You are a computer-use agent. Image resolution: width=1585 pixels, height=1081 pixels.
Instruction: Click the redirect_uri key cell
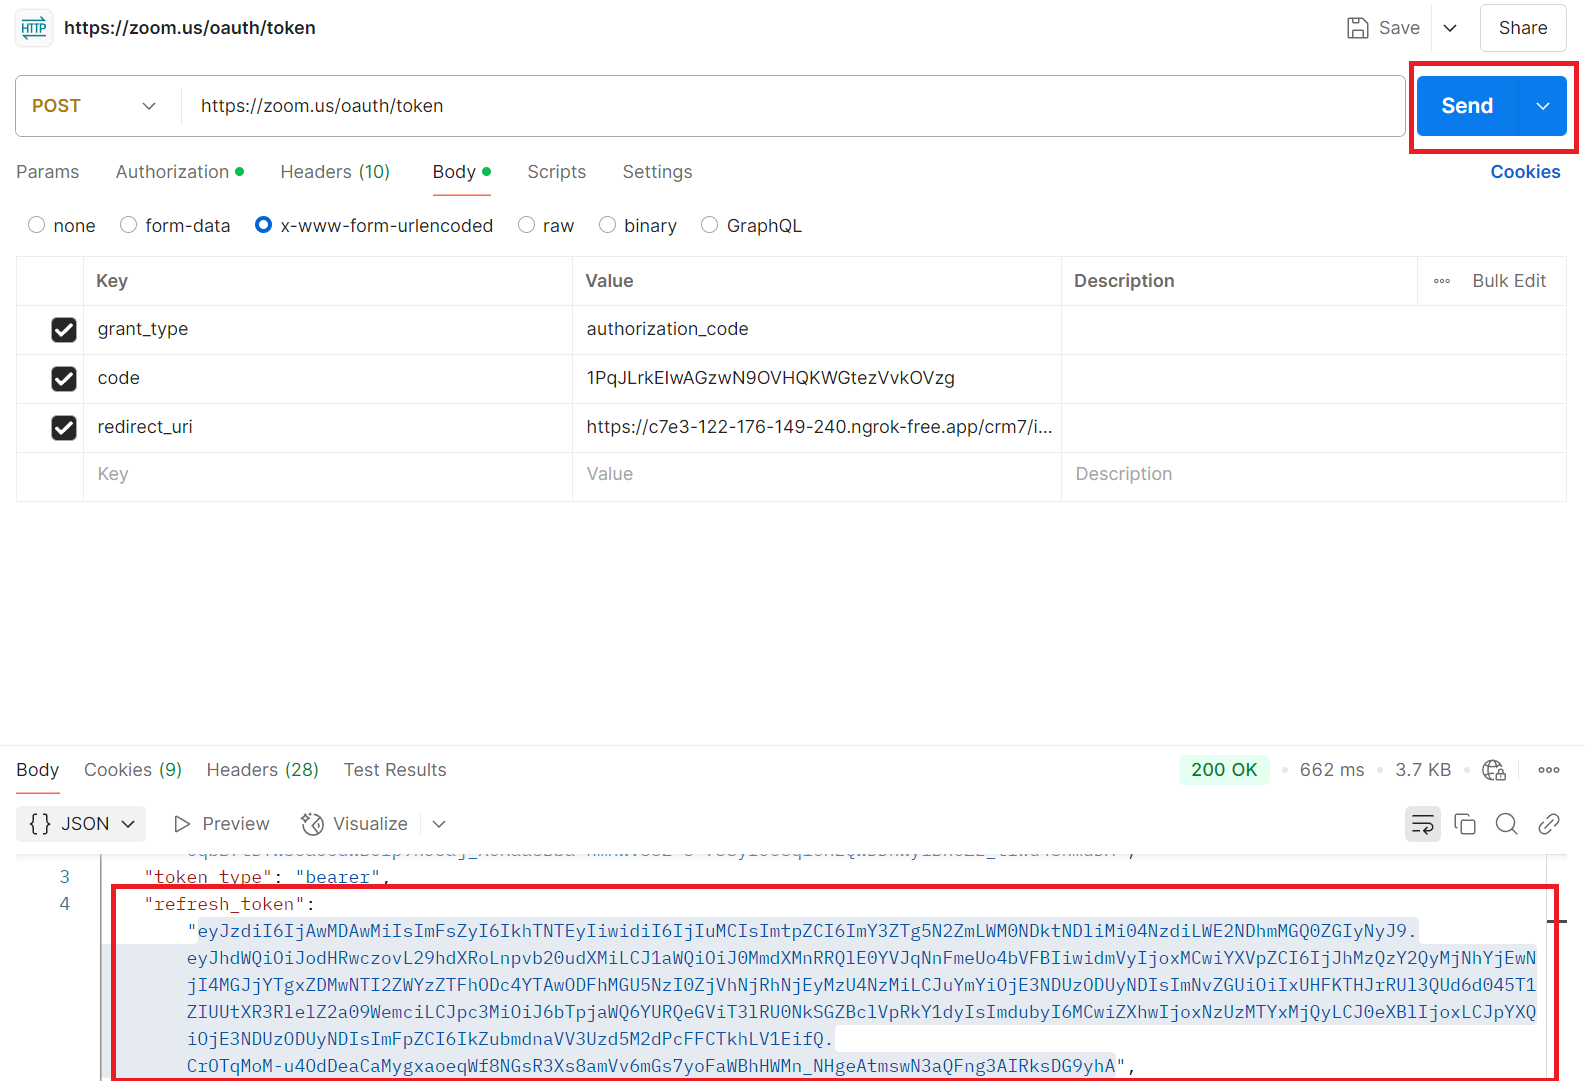[328, 428]
